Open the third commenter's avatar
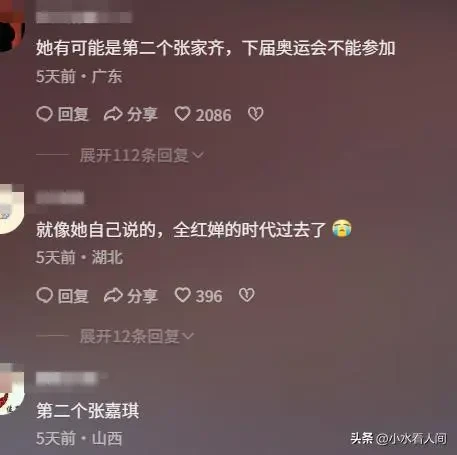This screenshot has height=455, width=457. click(12, 389)
